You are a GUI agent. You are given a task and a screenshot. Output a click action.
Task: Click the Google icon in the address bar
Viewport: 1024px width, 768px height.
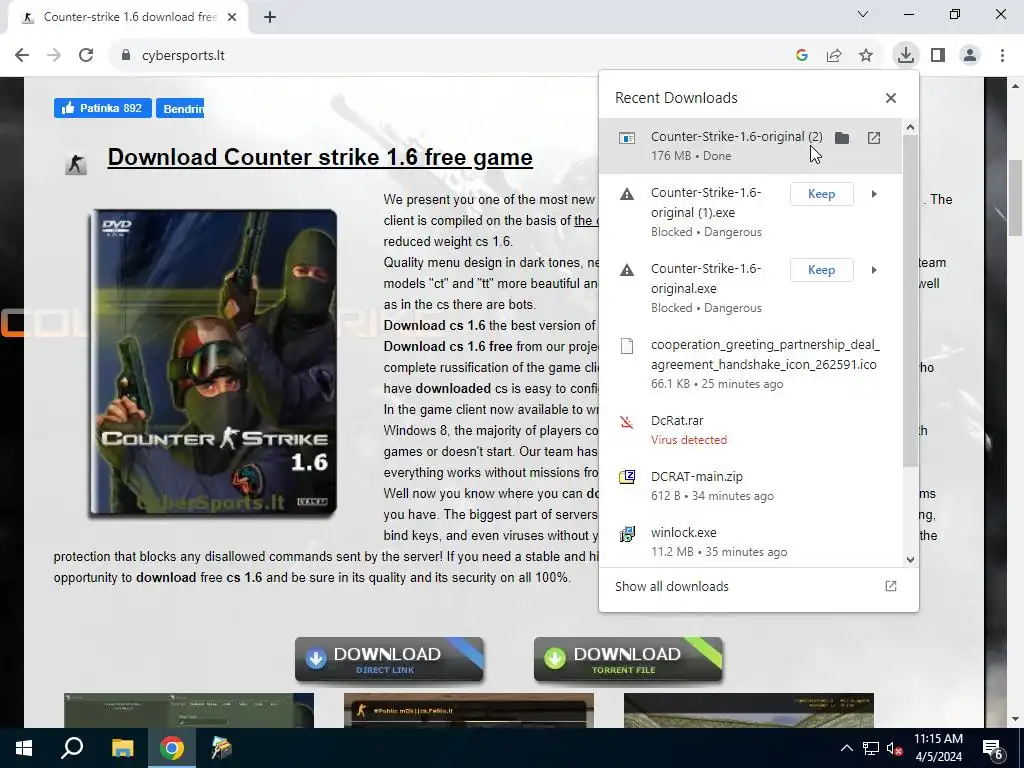pos(802,56)
